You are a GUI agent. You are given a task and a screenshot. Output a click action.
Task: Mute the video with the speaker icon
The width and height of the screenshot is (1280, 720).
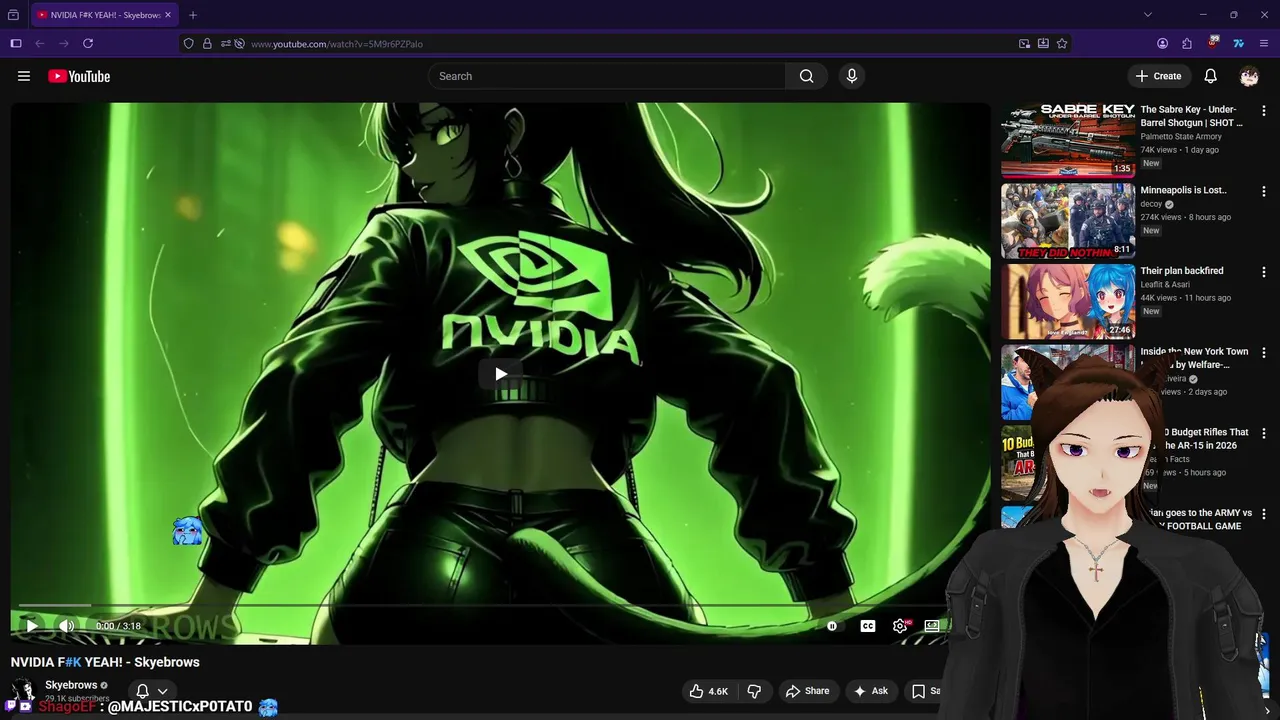click(67, 626)
